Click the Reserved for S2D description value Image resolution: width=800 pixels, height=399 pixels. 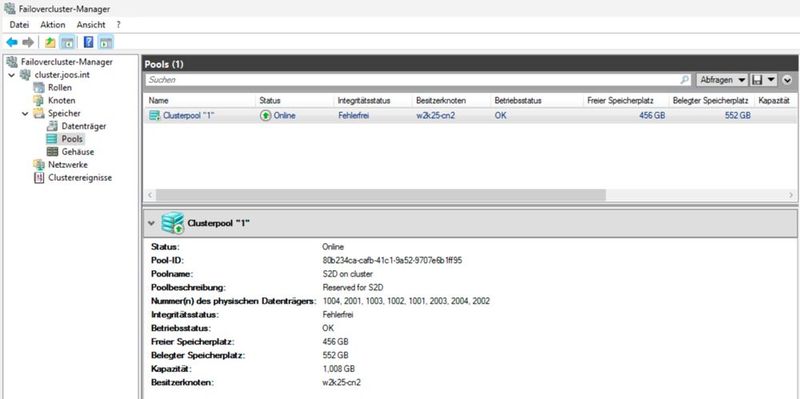point(352,287)
